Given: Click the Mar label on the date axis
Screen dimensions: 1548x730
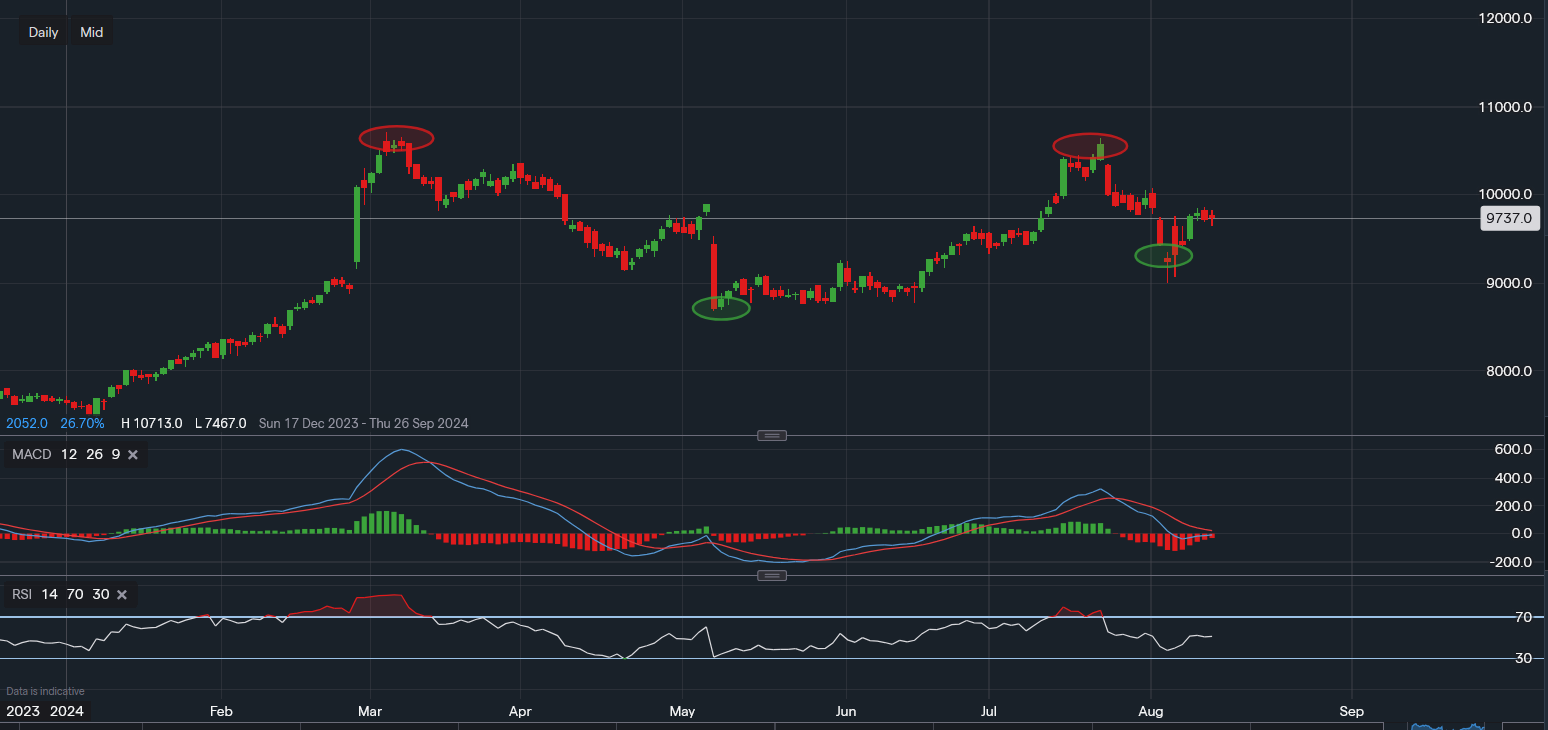Looking at the screenshot, I should coord(370,712).
